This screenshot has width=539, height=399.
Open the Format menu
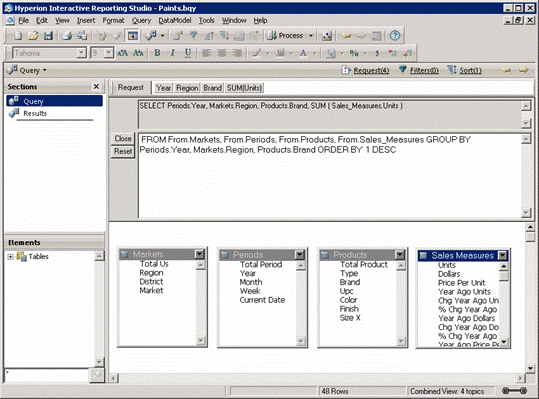pyautogui.click(x=113, y=21)
